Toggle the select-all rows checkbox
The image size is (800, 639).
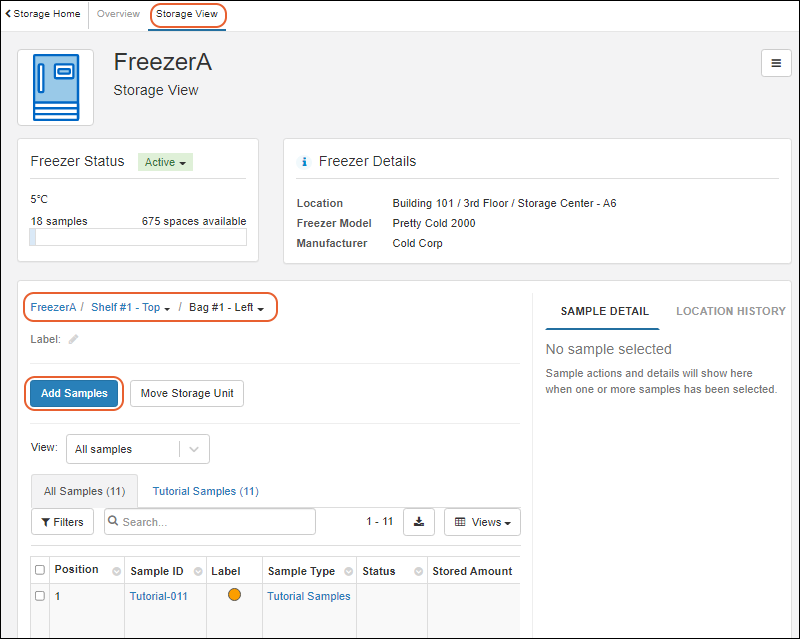(40, 570)
